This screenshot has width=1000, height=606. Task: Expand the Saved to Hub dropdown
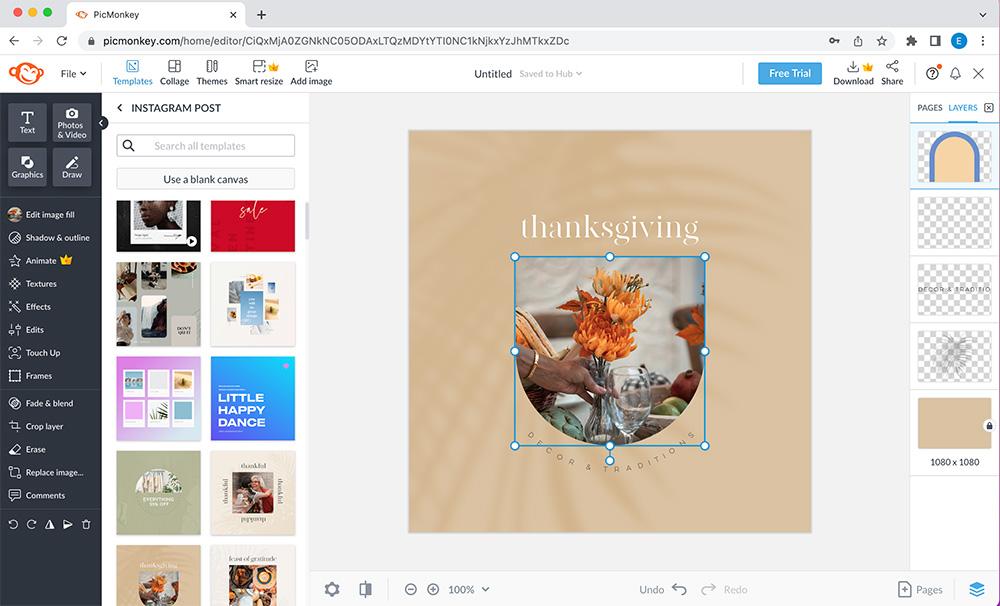553,73
